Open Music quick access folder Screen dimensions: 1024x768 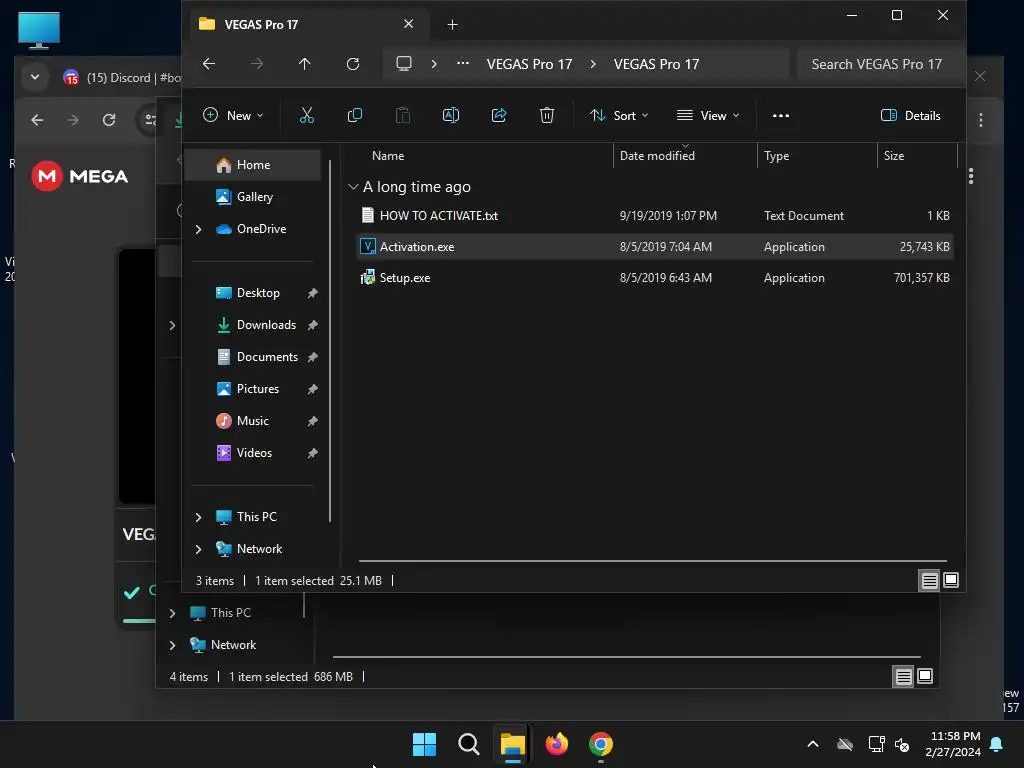pos(253,421)
